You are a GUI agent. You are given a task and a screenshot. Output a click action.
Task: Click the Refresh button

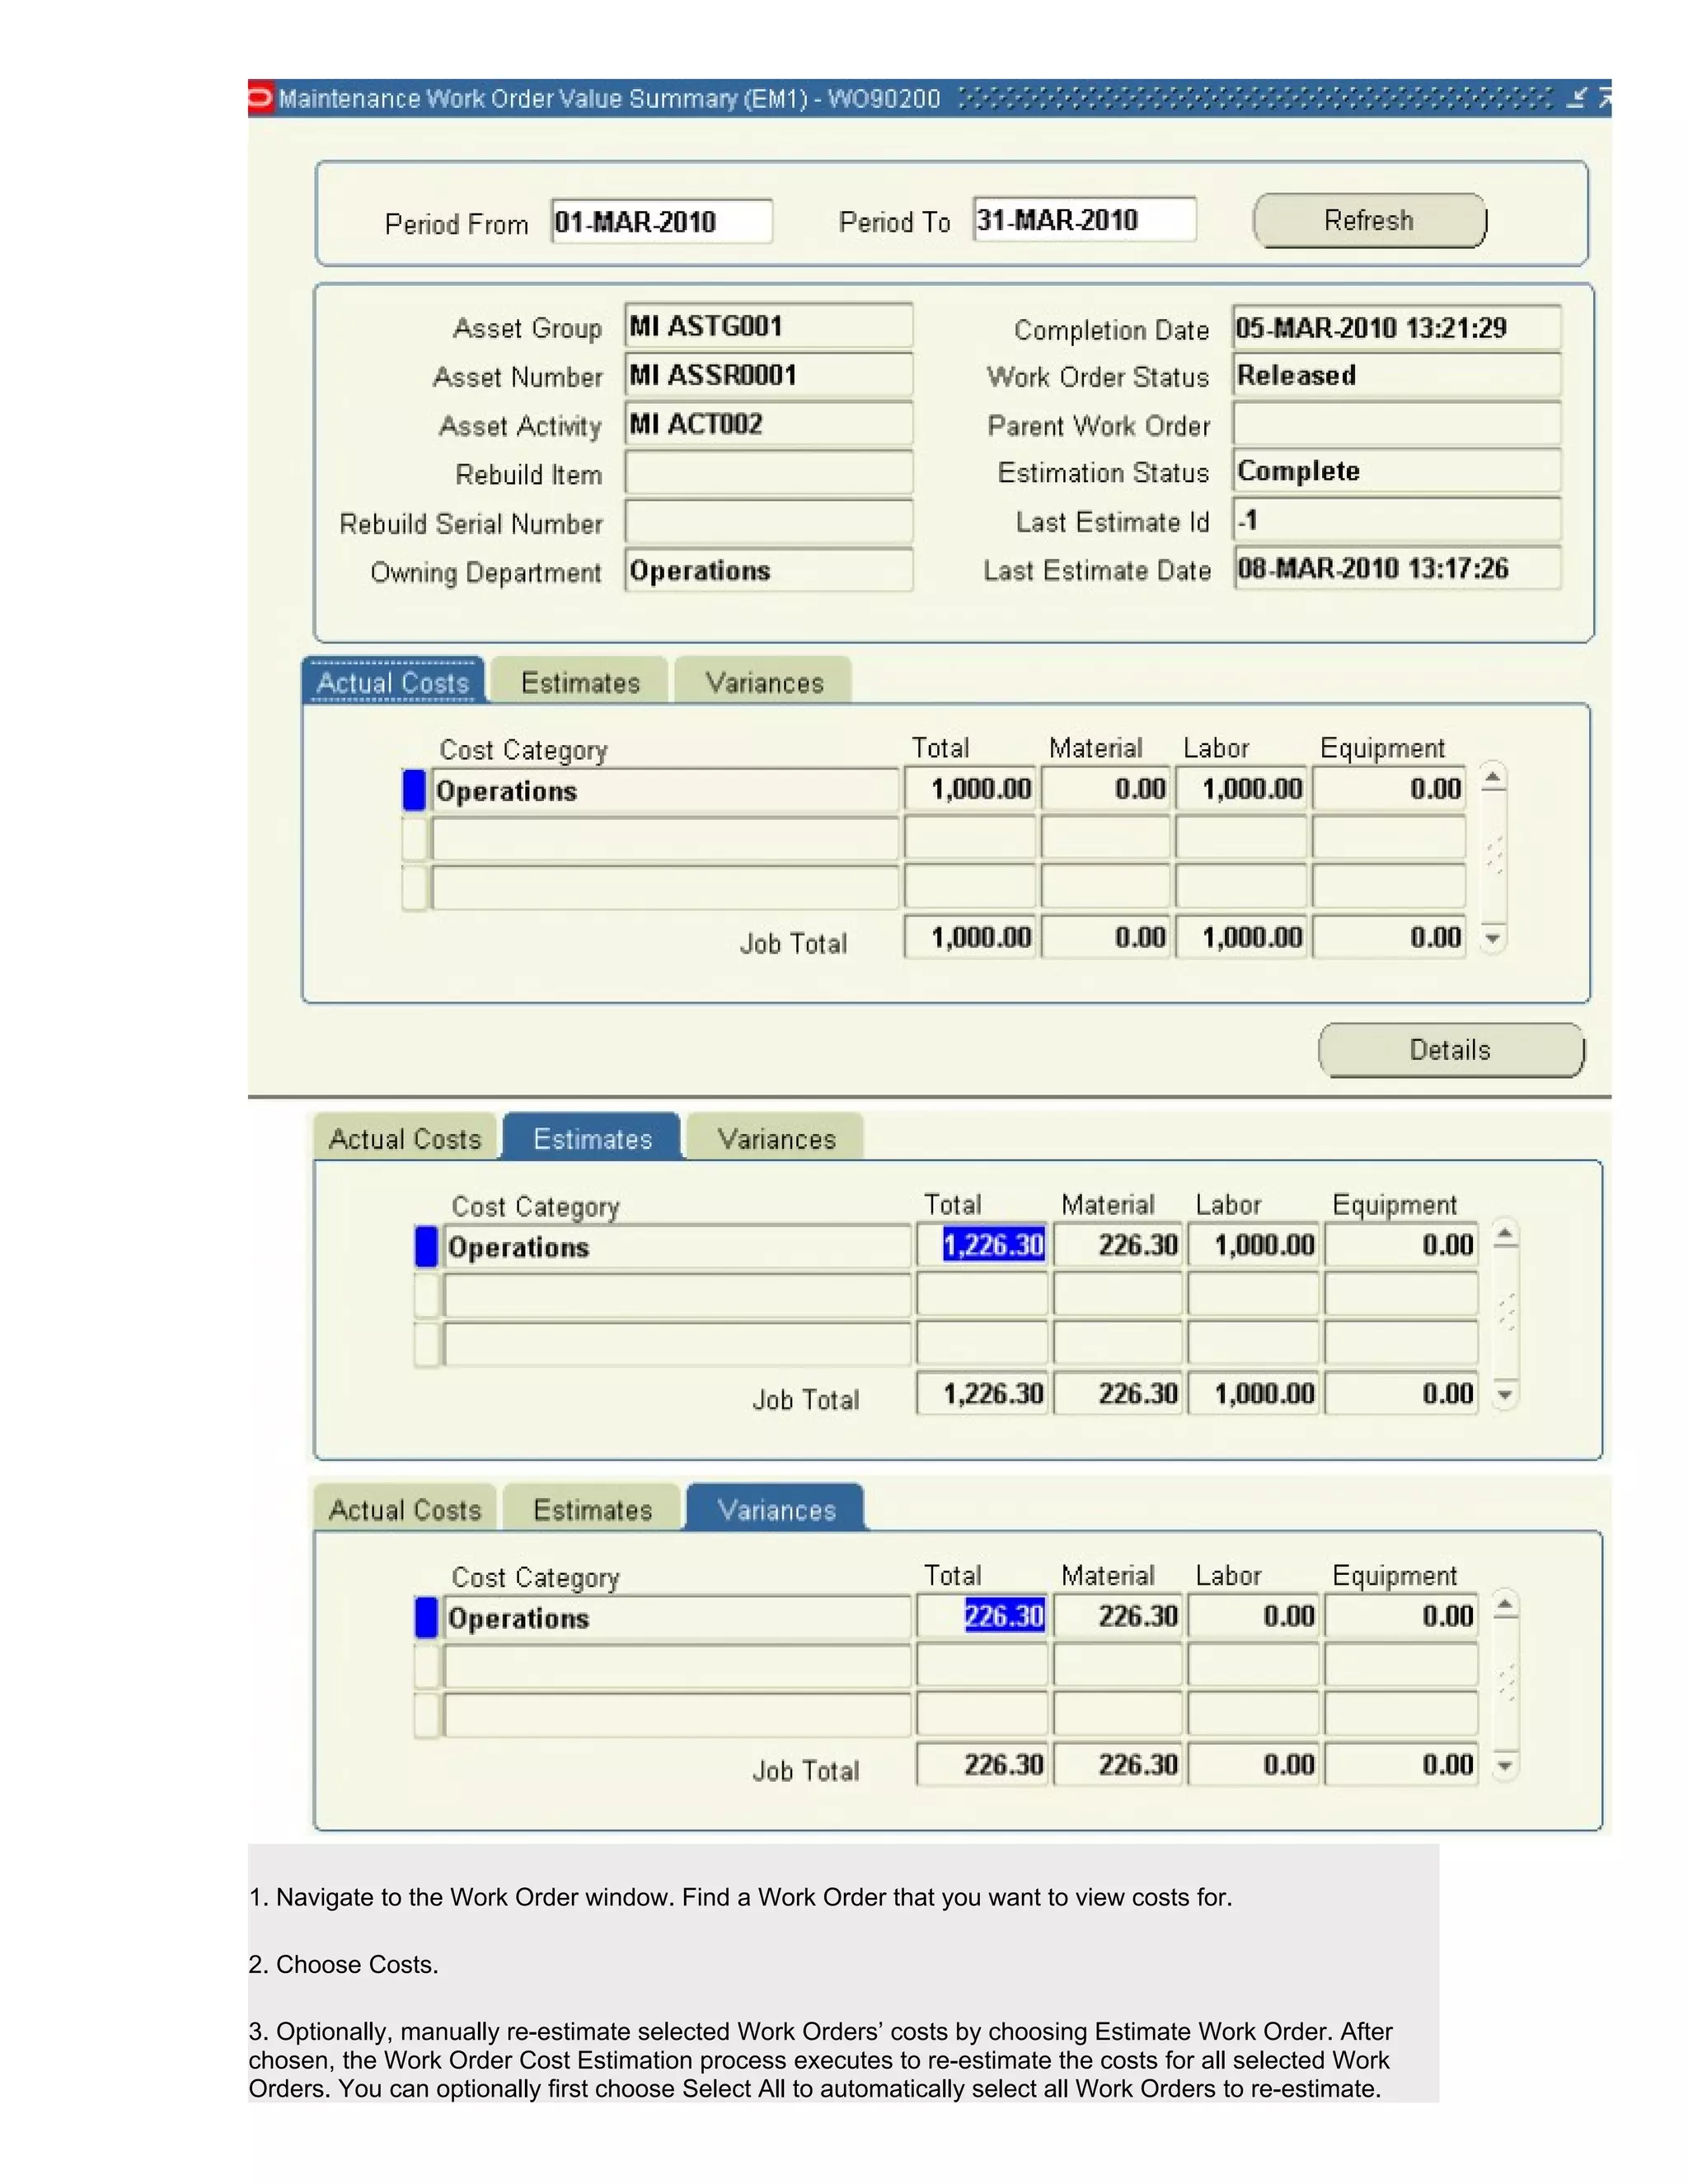point(1369,221)
